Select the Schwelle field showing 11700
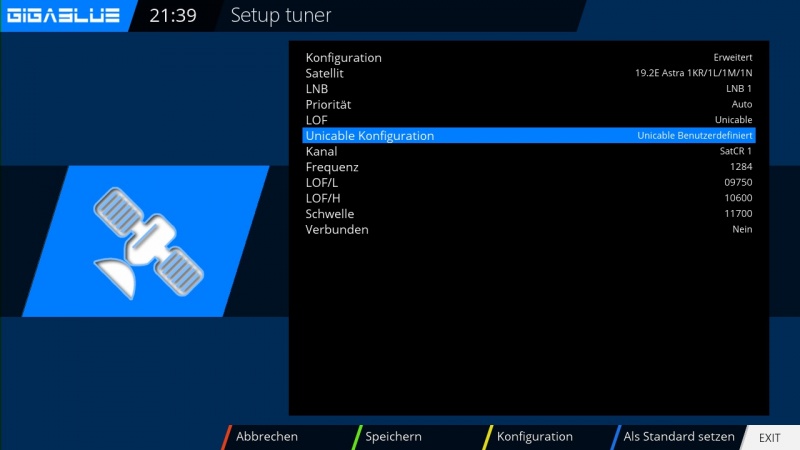Image resolution: width=800 pixels, height=450 pixels. coord(528,214)
